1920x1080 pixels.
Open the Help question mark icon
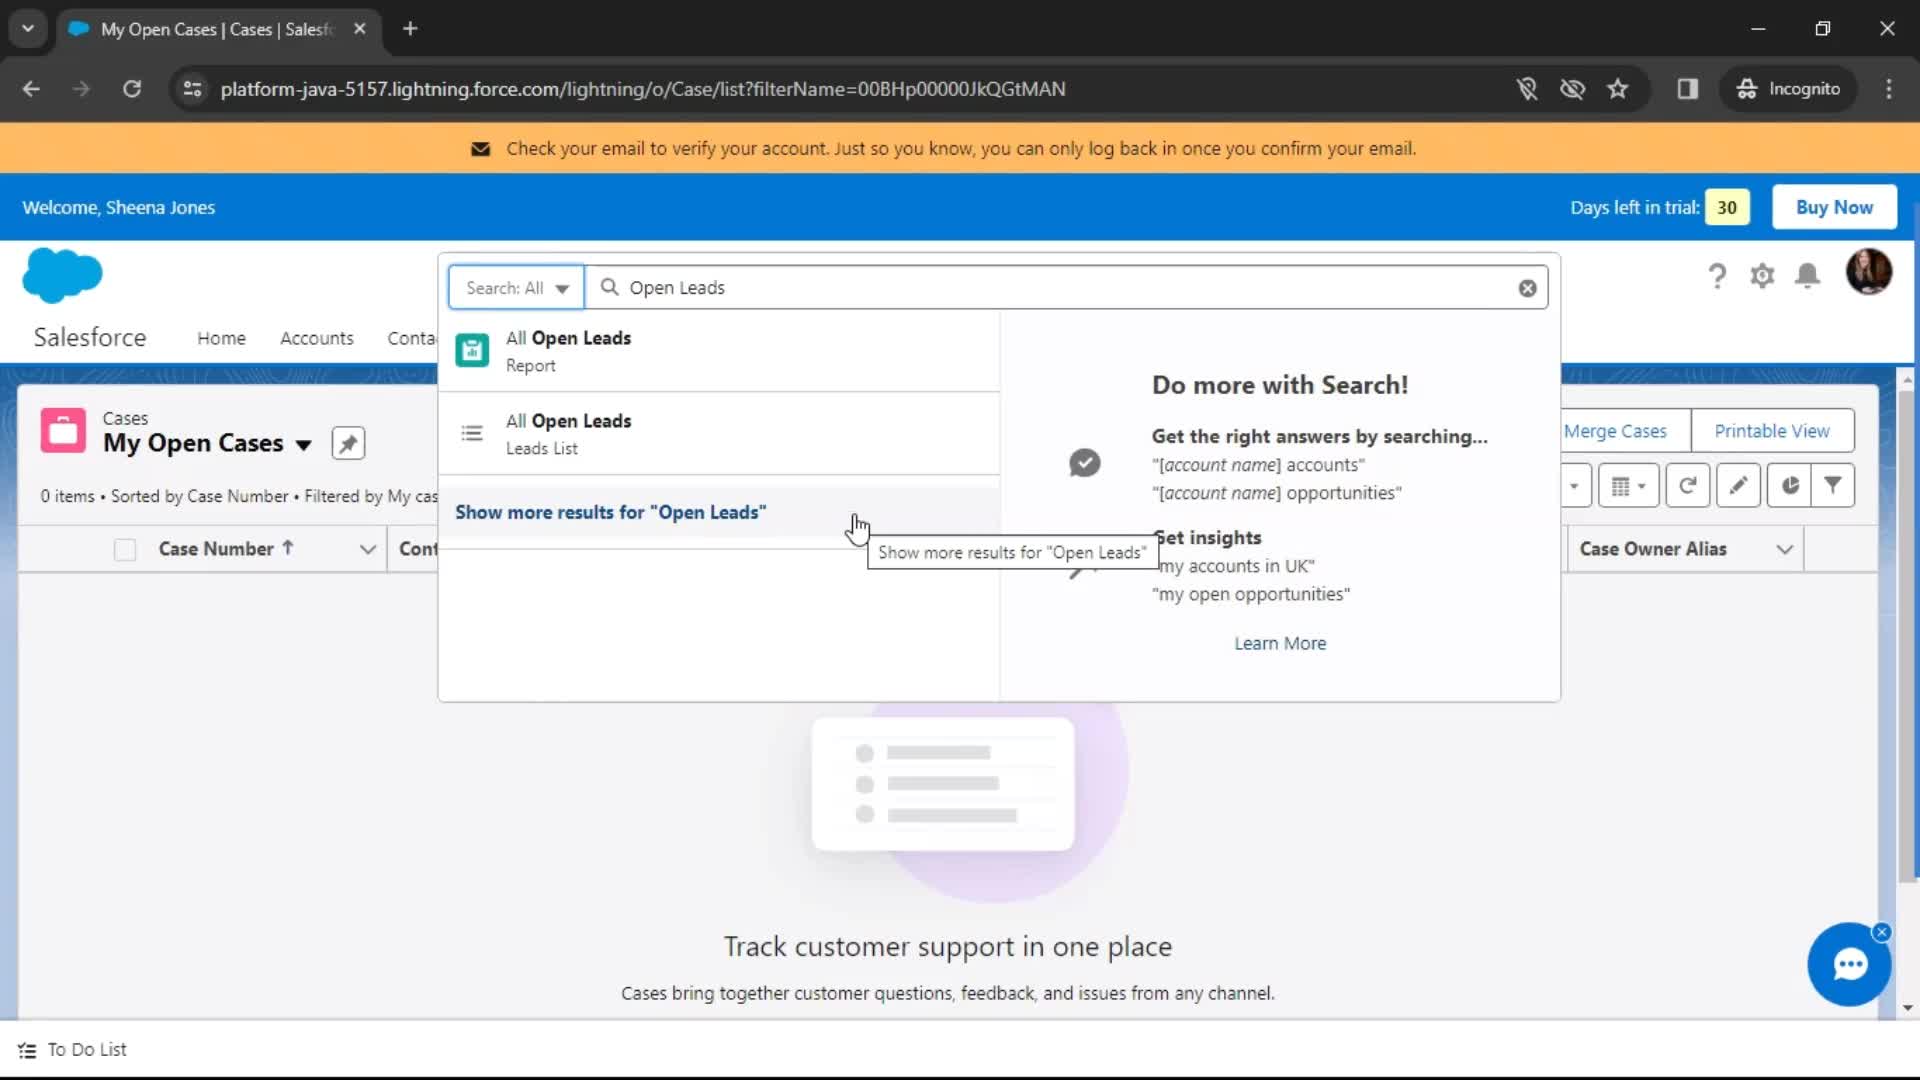1717,275
